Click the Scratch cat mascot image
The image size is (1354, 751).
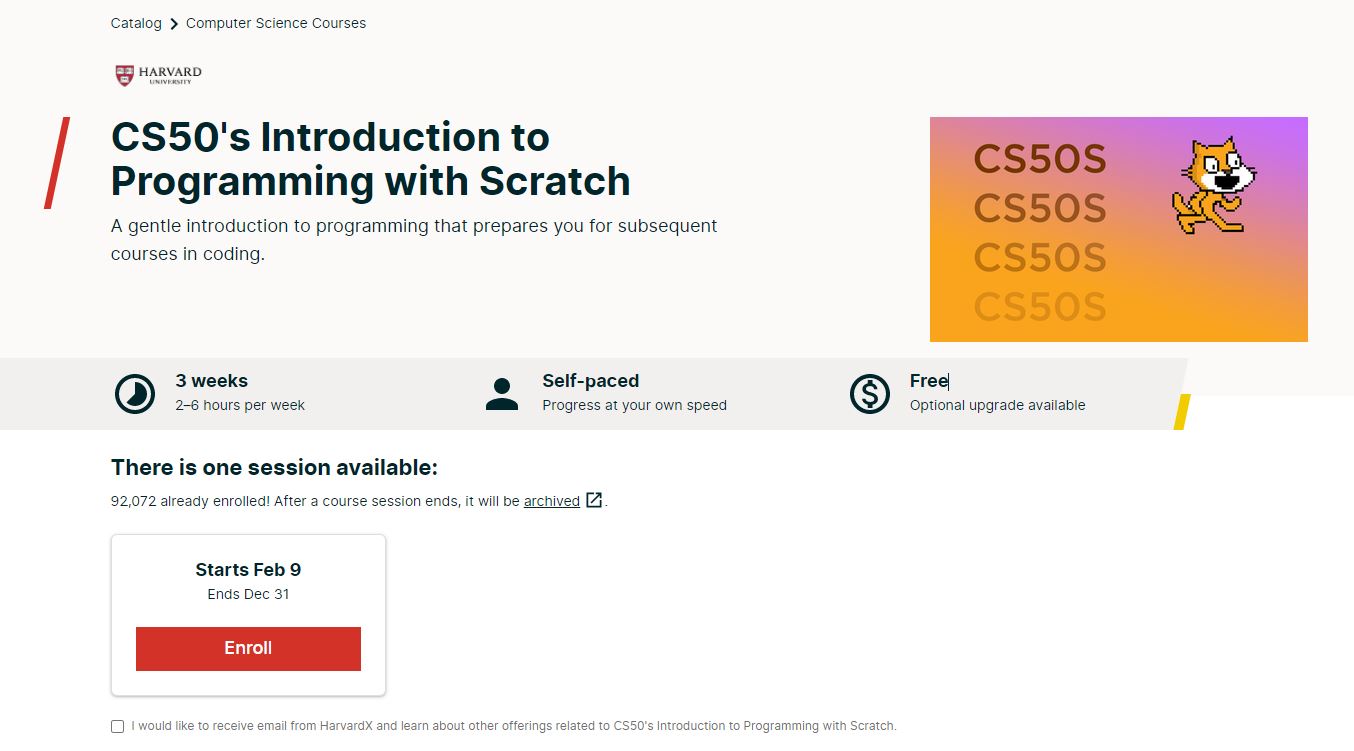tap(1213, 185)
